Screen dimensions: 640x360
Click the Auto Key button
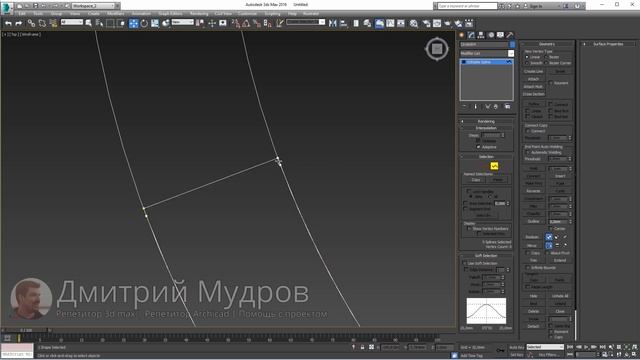tap(516, 347)
